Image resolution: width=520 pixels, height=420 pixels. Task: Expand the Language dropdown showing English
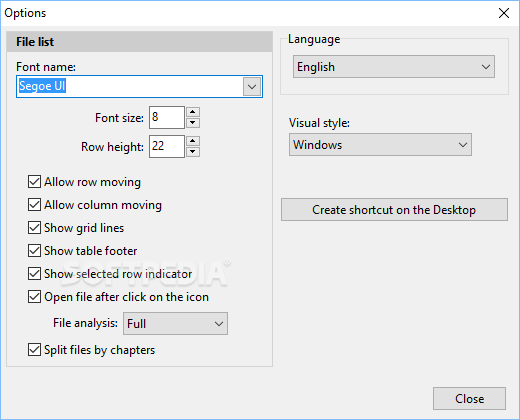pyautogui.click(x=394, y=67)
